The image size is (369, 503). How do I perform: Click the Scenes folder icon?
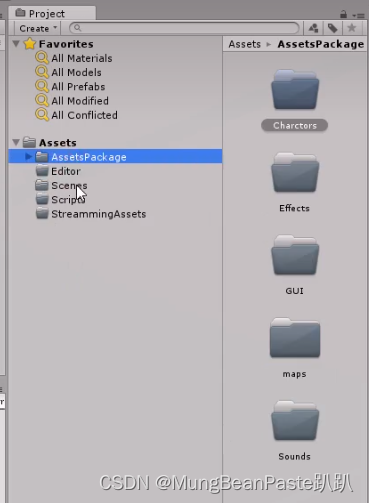(42, 185)
